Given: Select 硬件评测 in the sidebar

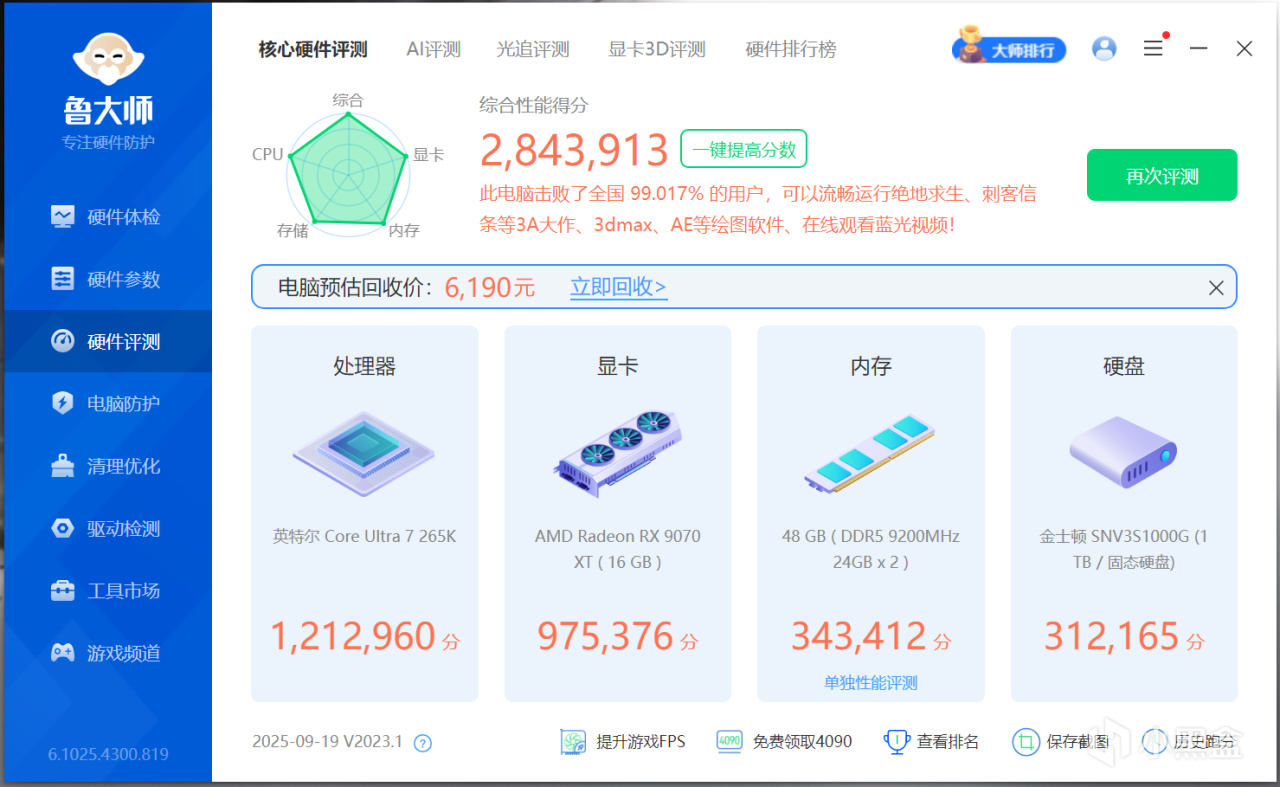Looking at the screenshot, I should click(108, 341).
